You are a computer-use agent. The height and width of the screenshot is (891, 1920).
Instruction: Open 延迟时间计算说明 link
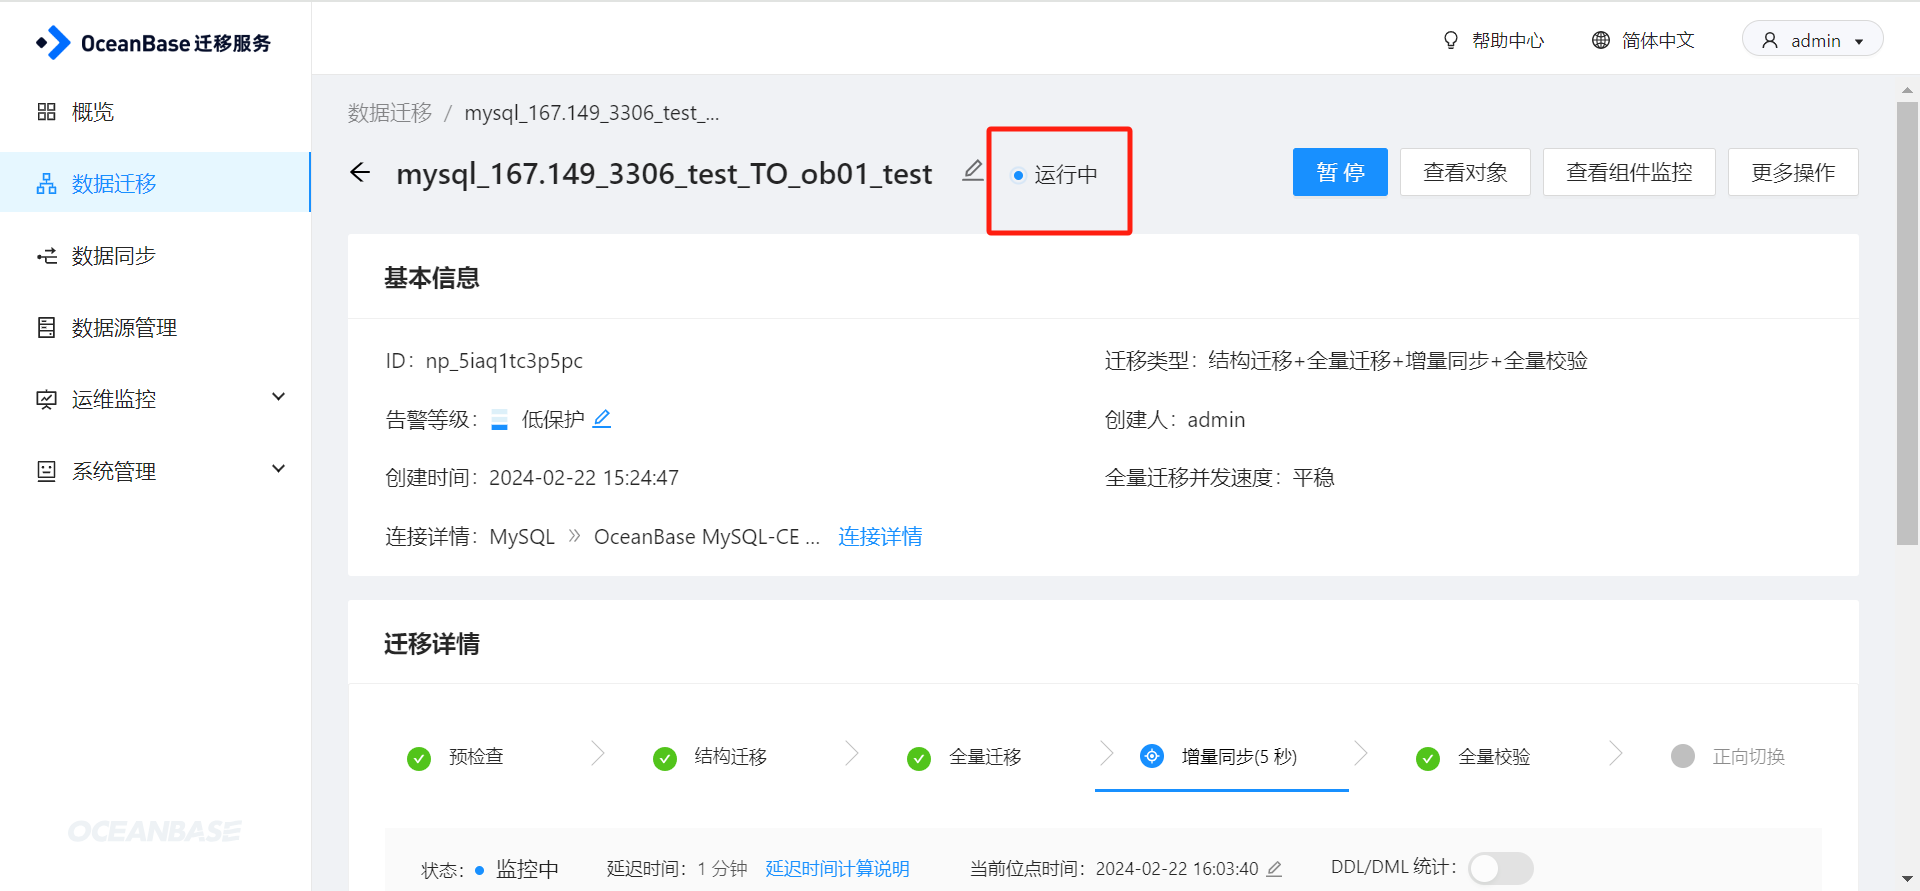(837, 869)
